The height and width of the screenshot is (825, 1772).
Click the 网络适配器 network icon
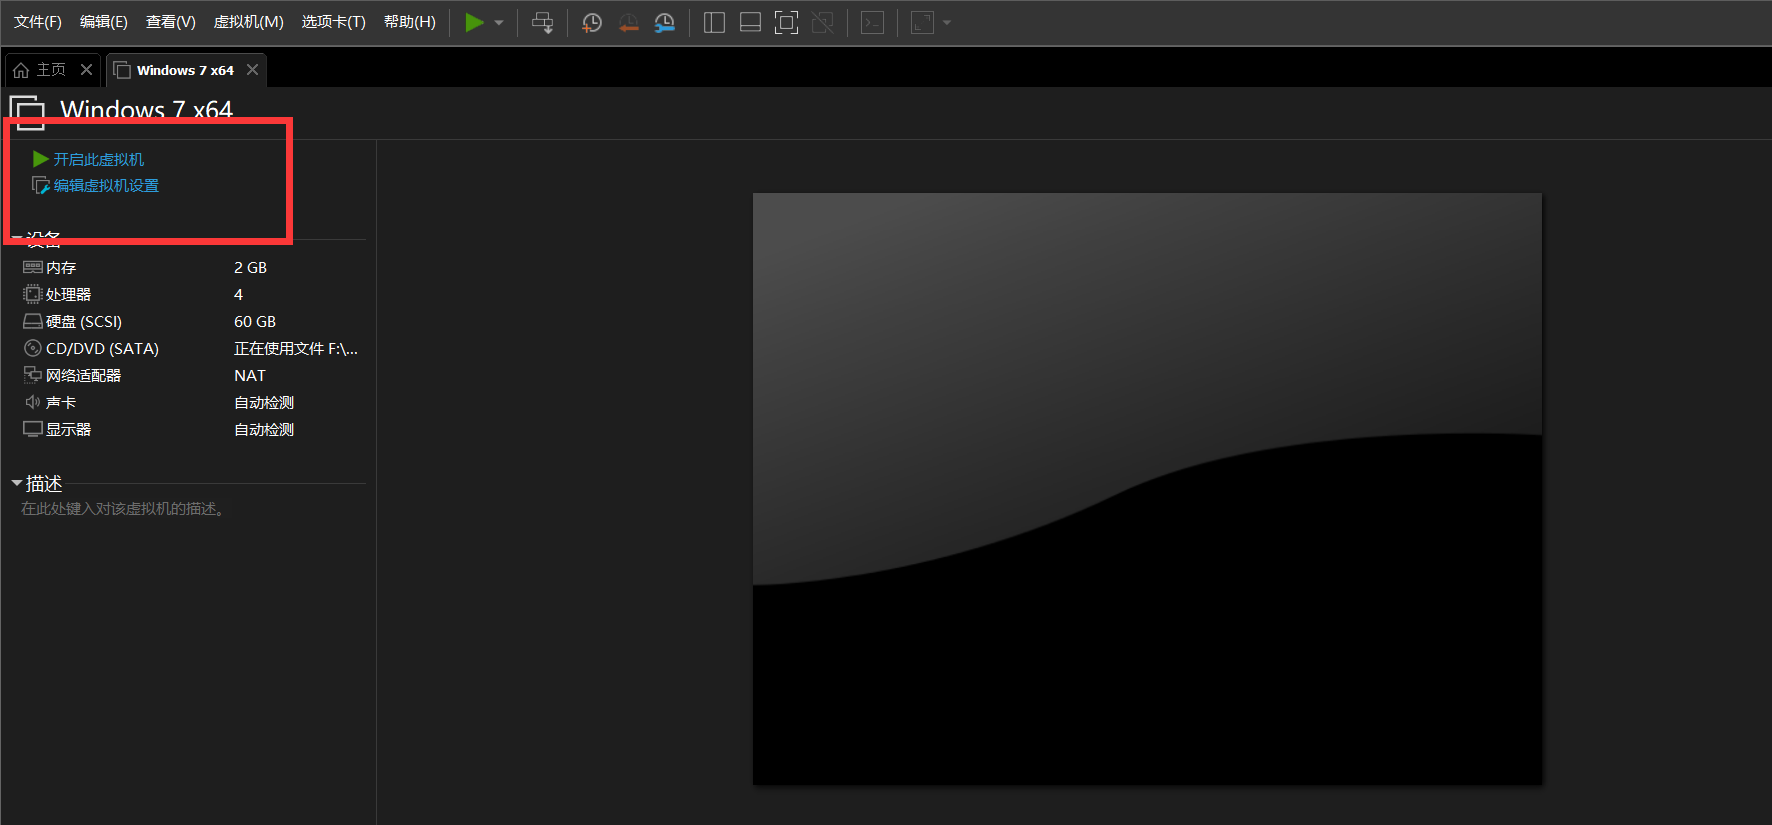(x=33, y=375)
